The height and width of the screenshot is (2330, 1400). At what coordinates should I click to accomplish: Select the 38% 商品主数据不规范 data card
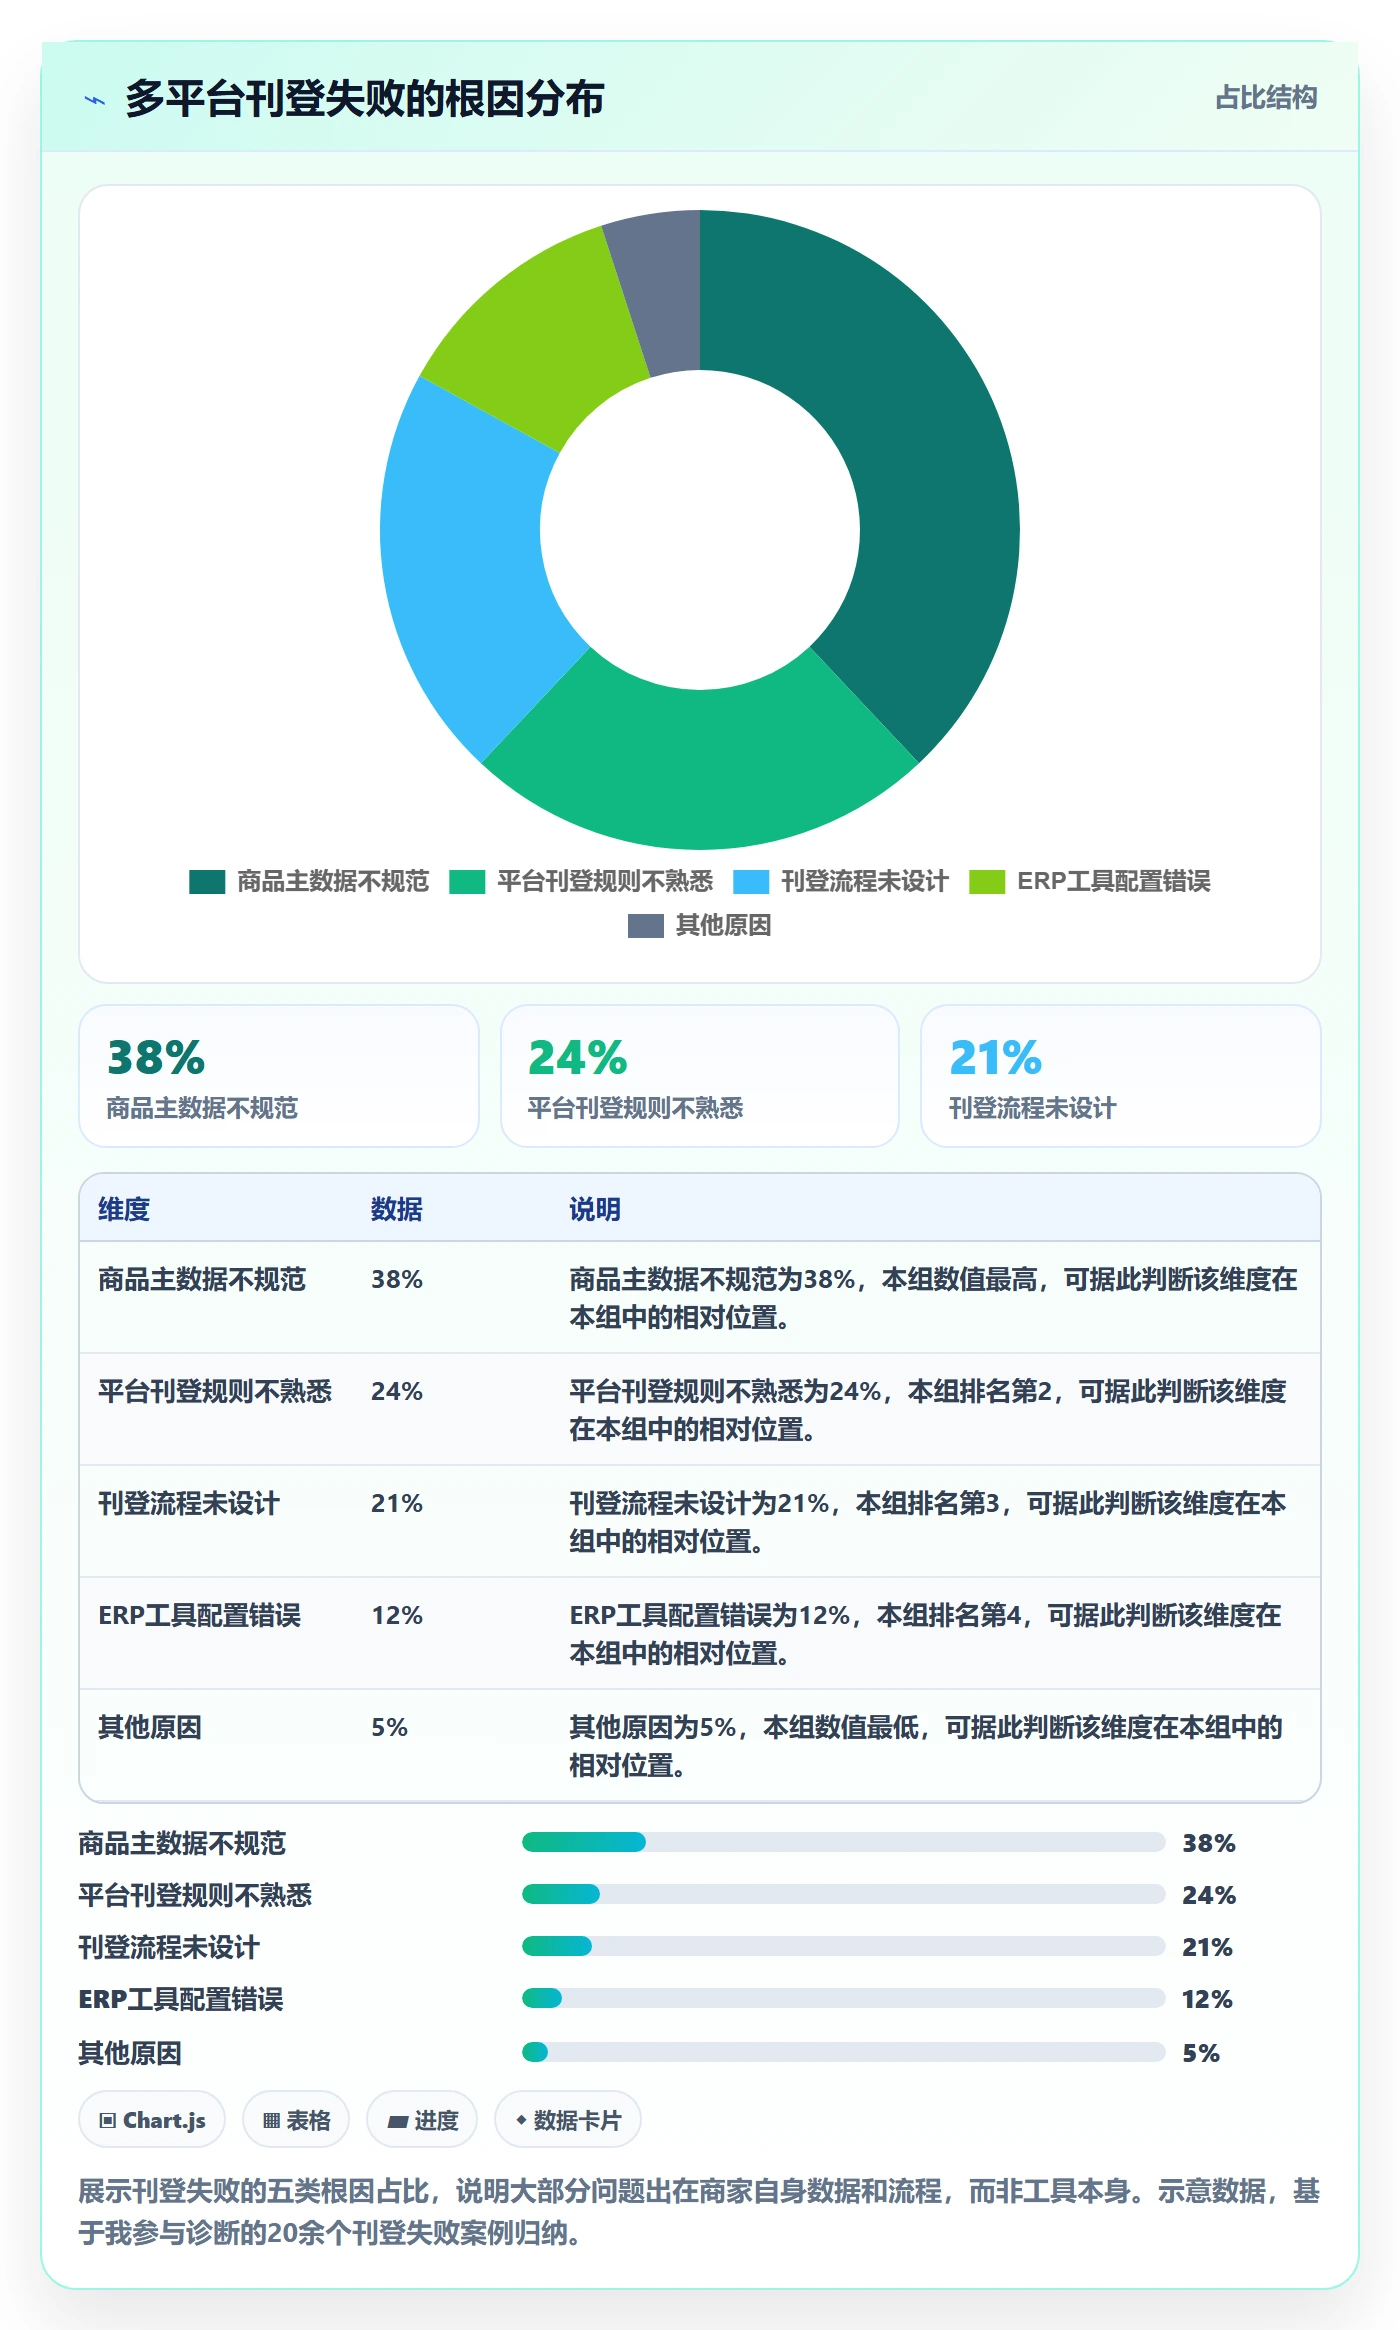click(x=279, y=1076)
